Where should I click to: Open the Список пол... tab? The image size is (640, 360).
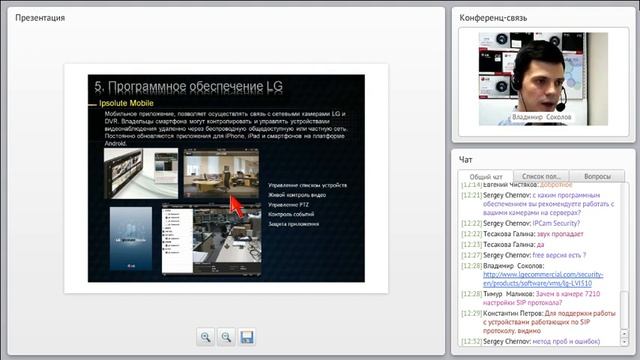tap(541, 176)
